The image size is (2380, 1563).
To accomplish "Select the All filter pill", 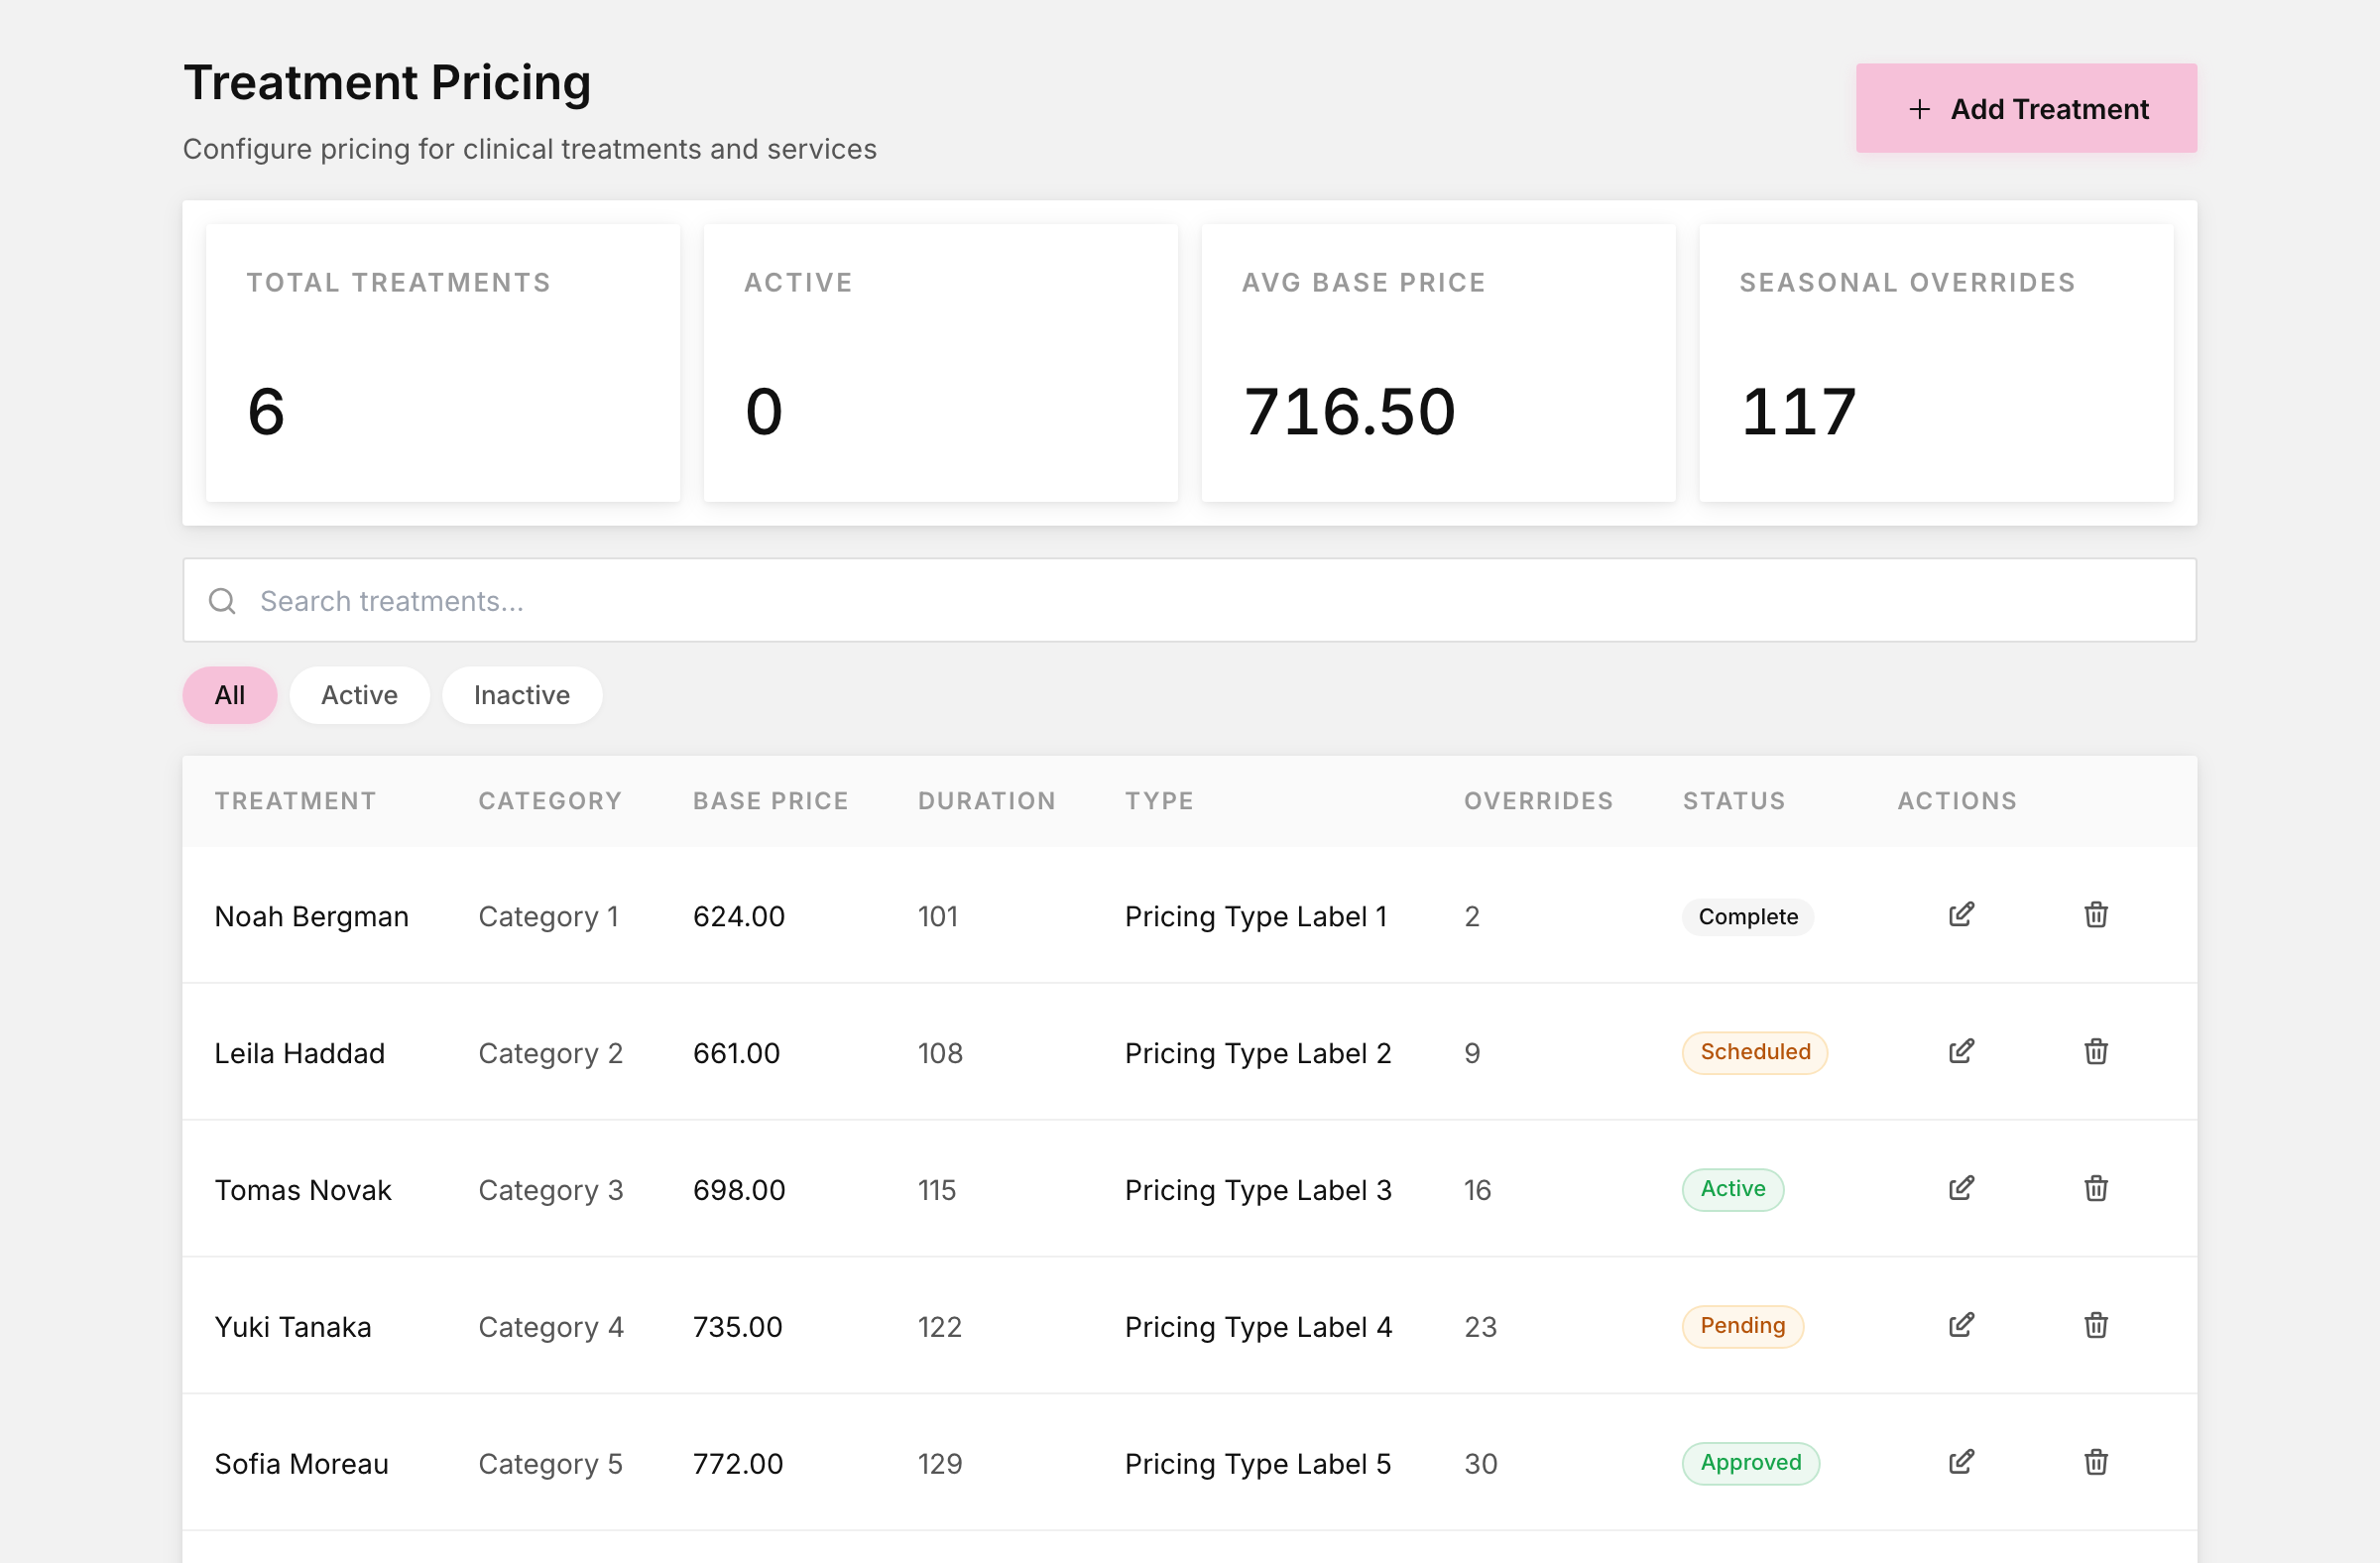I will pyautogui.click(x=230, y=695).
